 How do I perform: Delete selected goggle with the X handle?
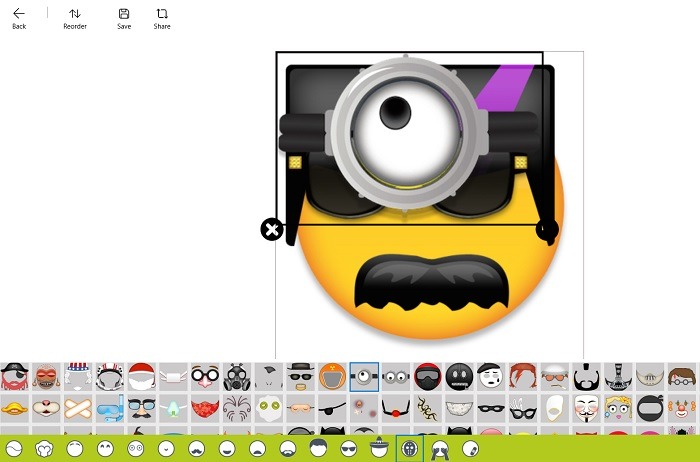271,229
